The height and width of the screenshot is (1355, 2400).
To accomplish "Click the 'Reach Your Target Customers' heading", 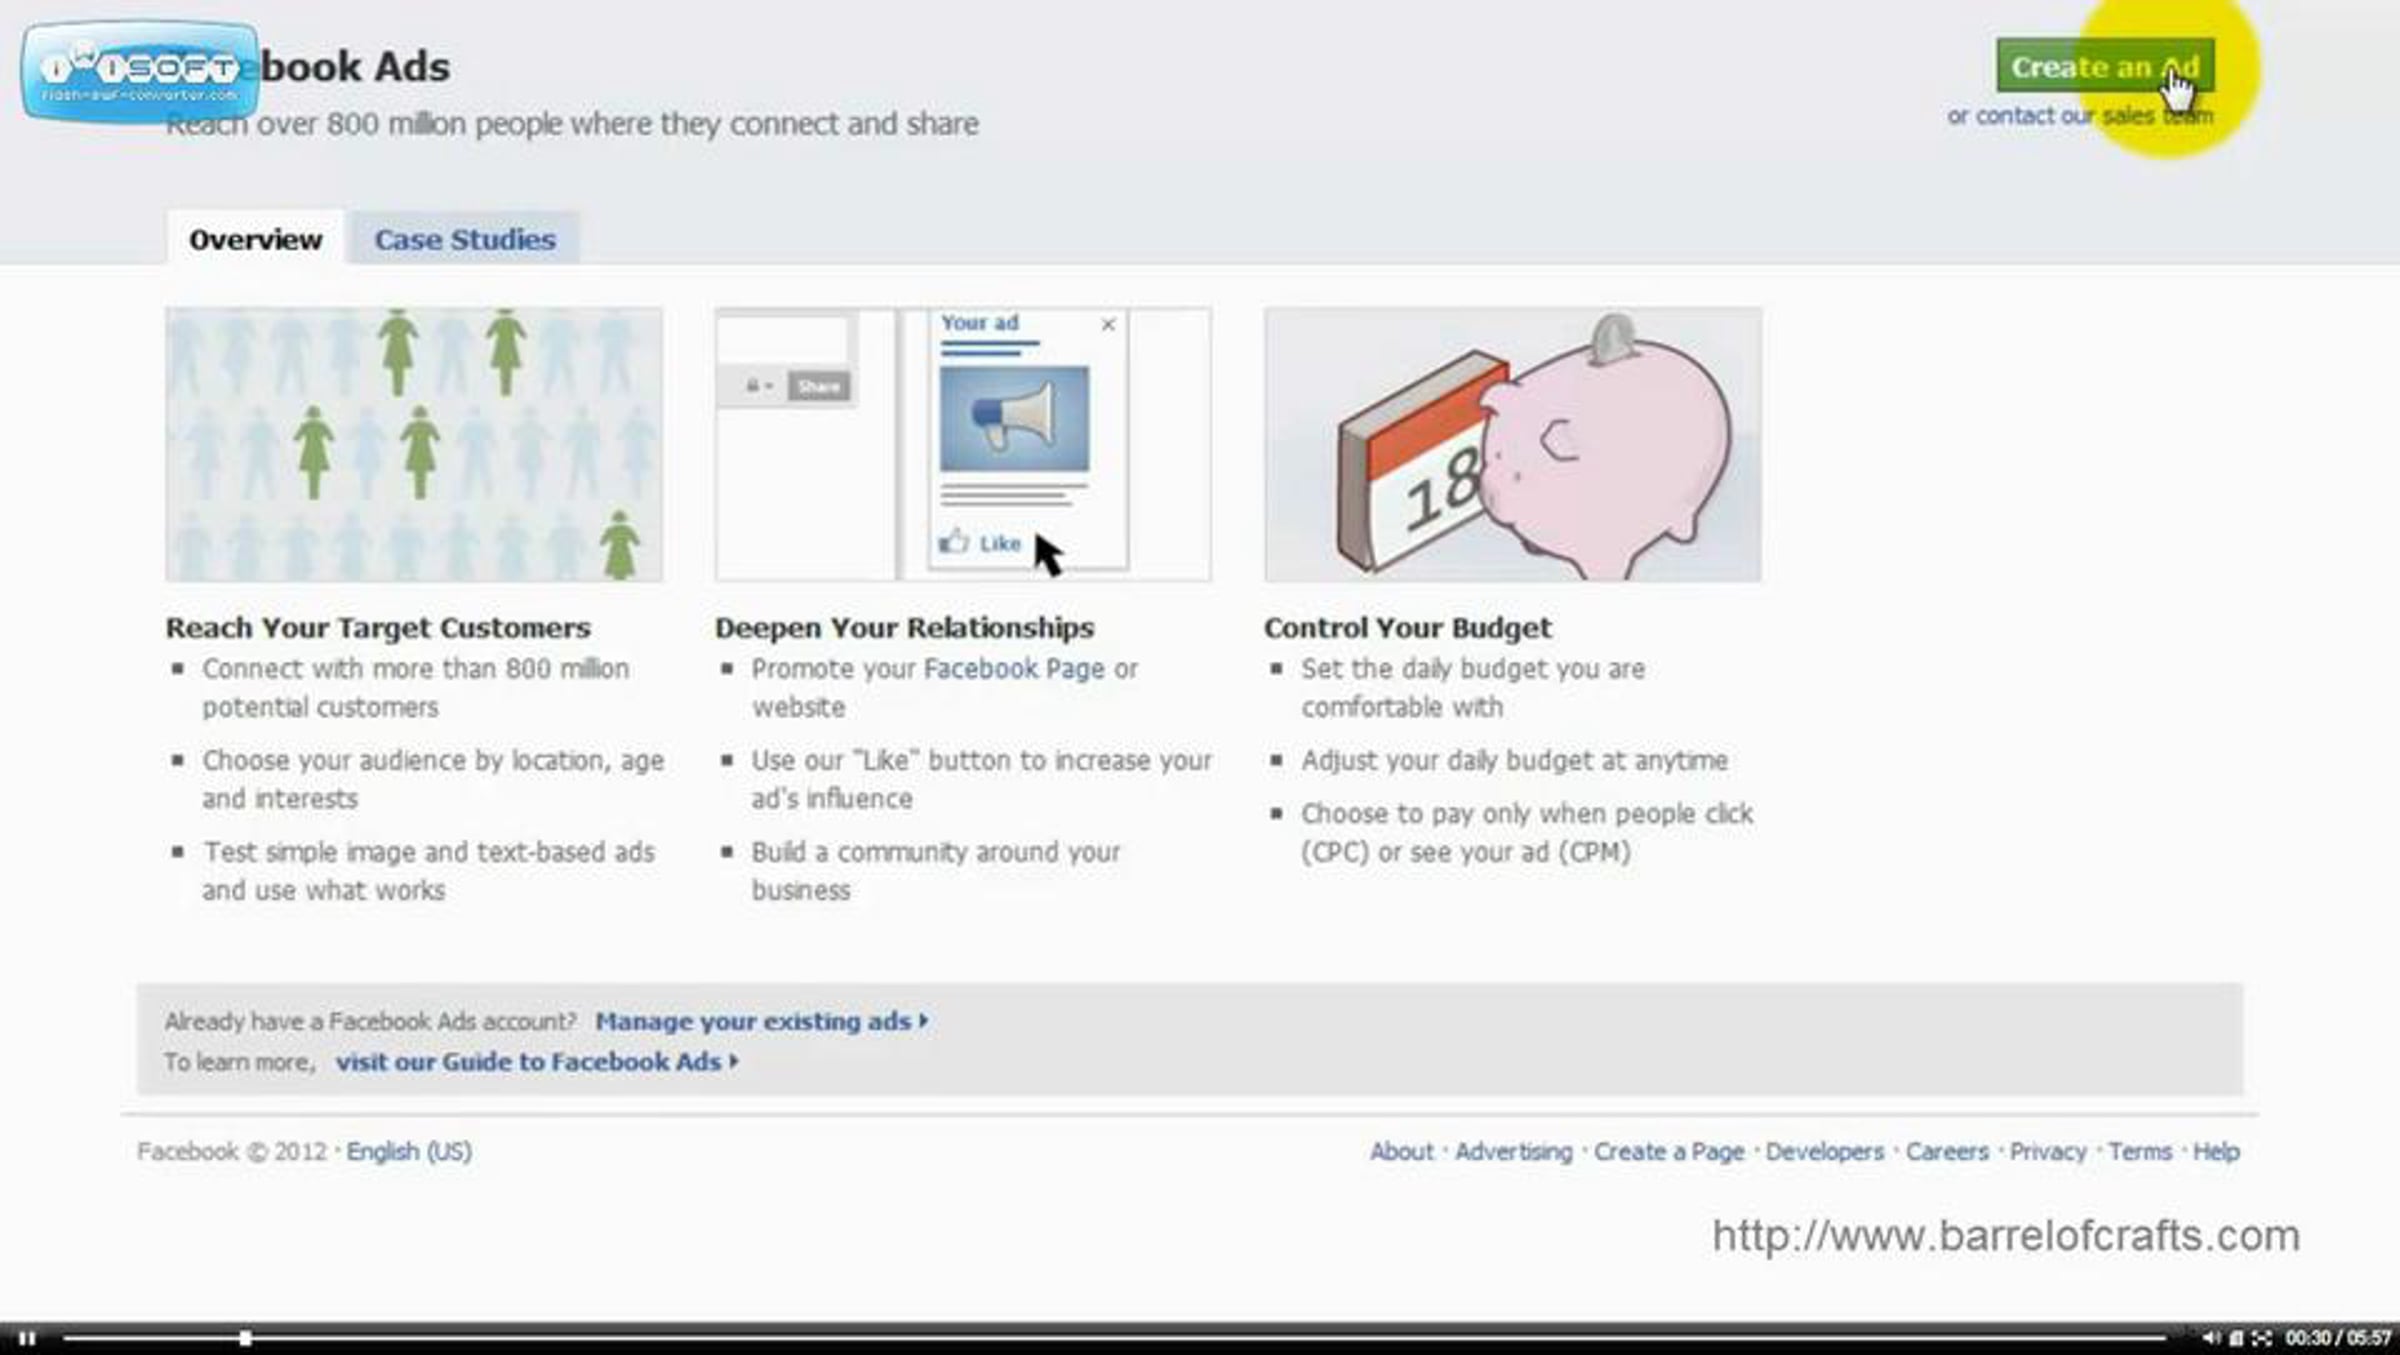I will 378,628.
